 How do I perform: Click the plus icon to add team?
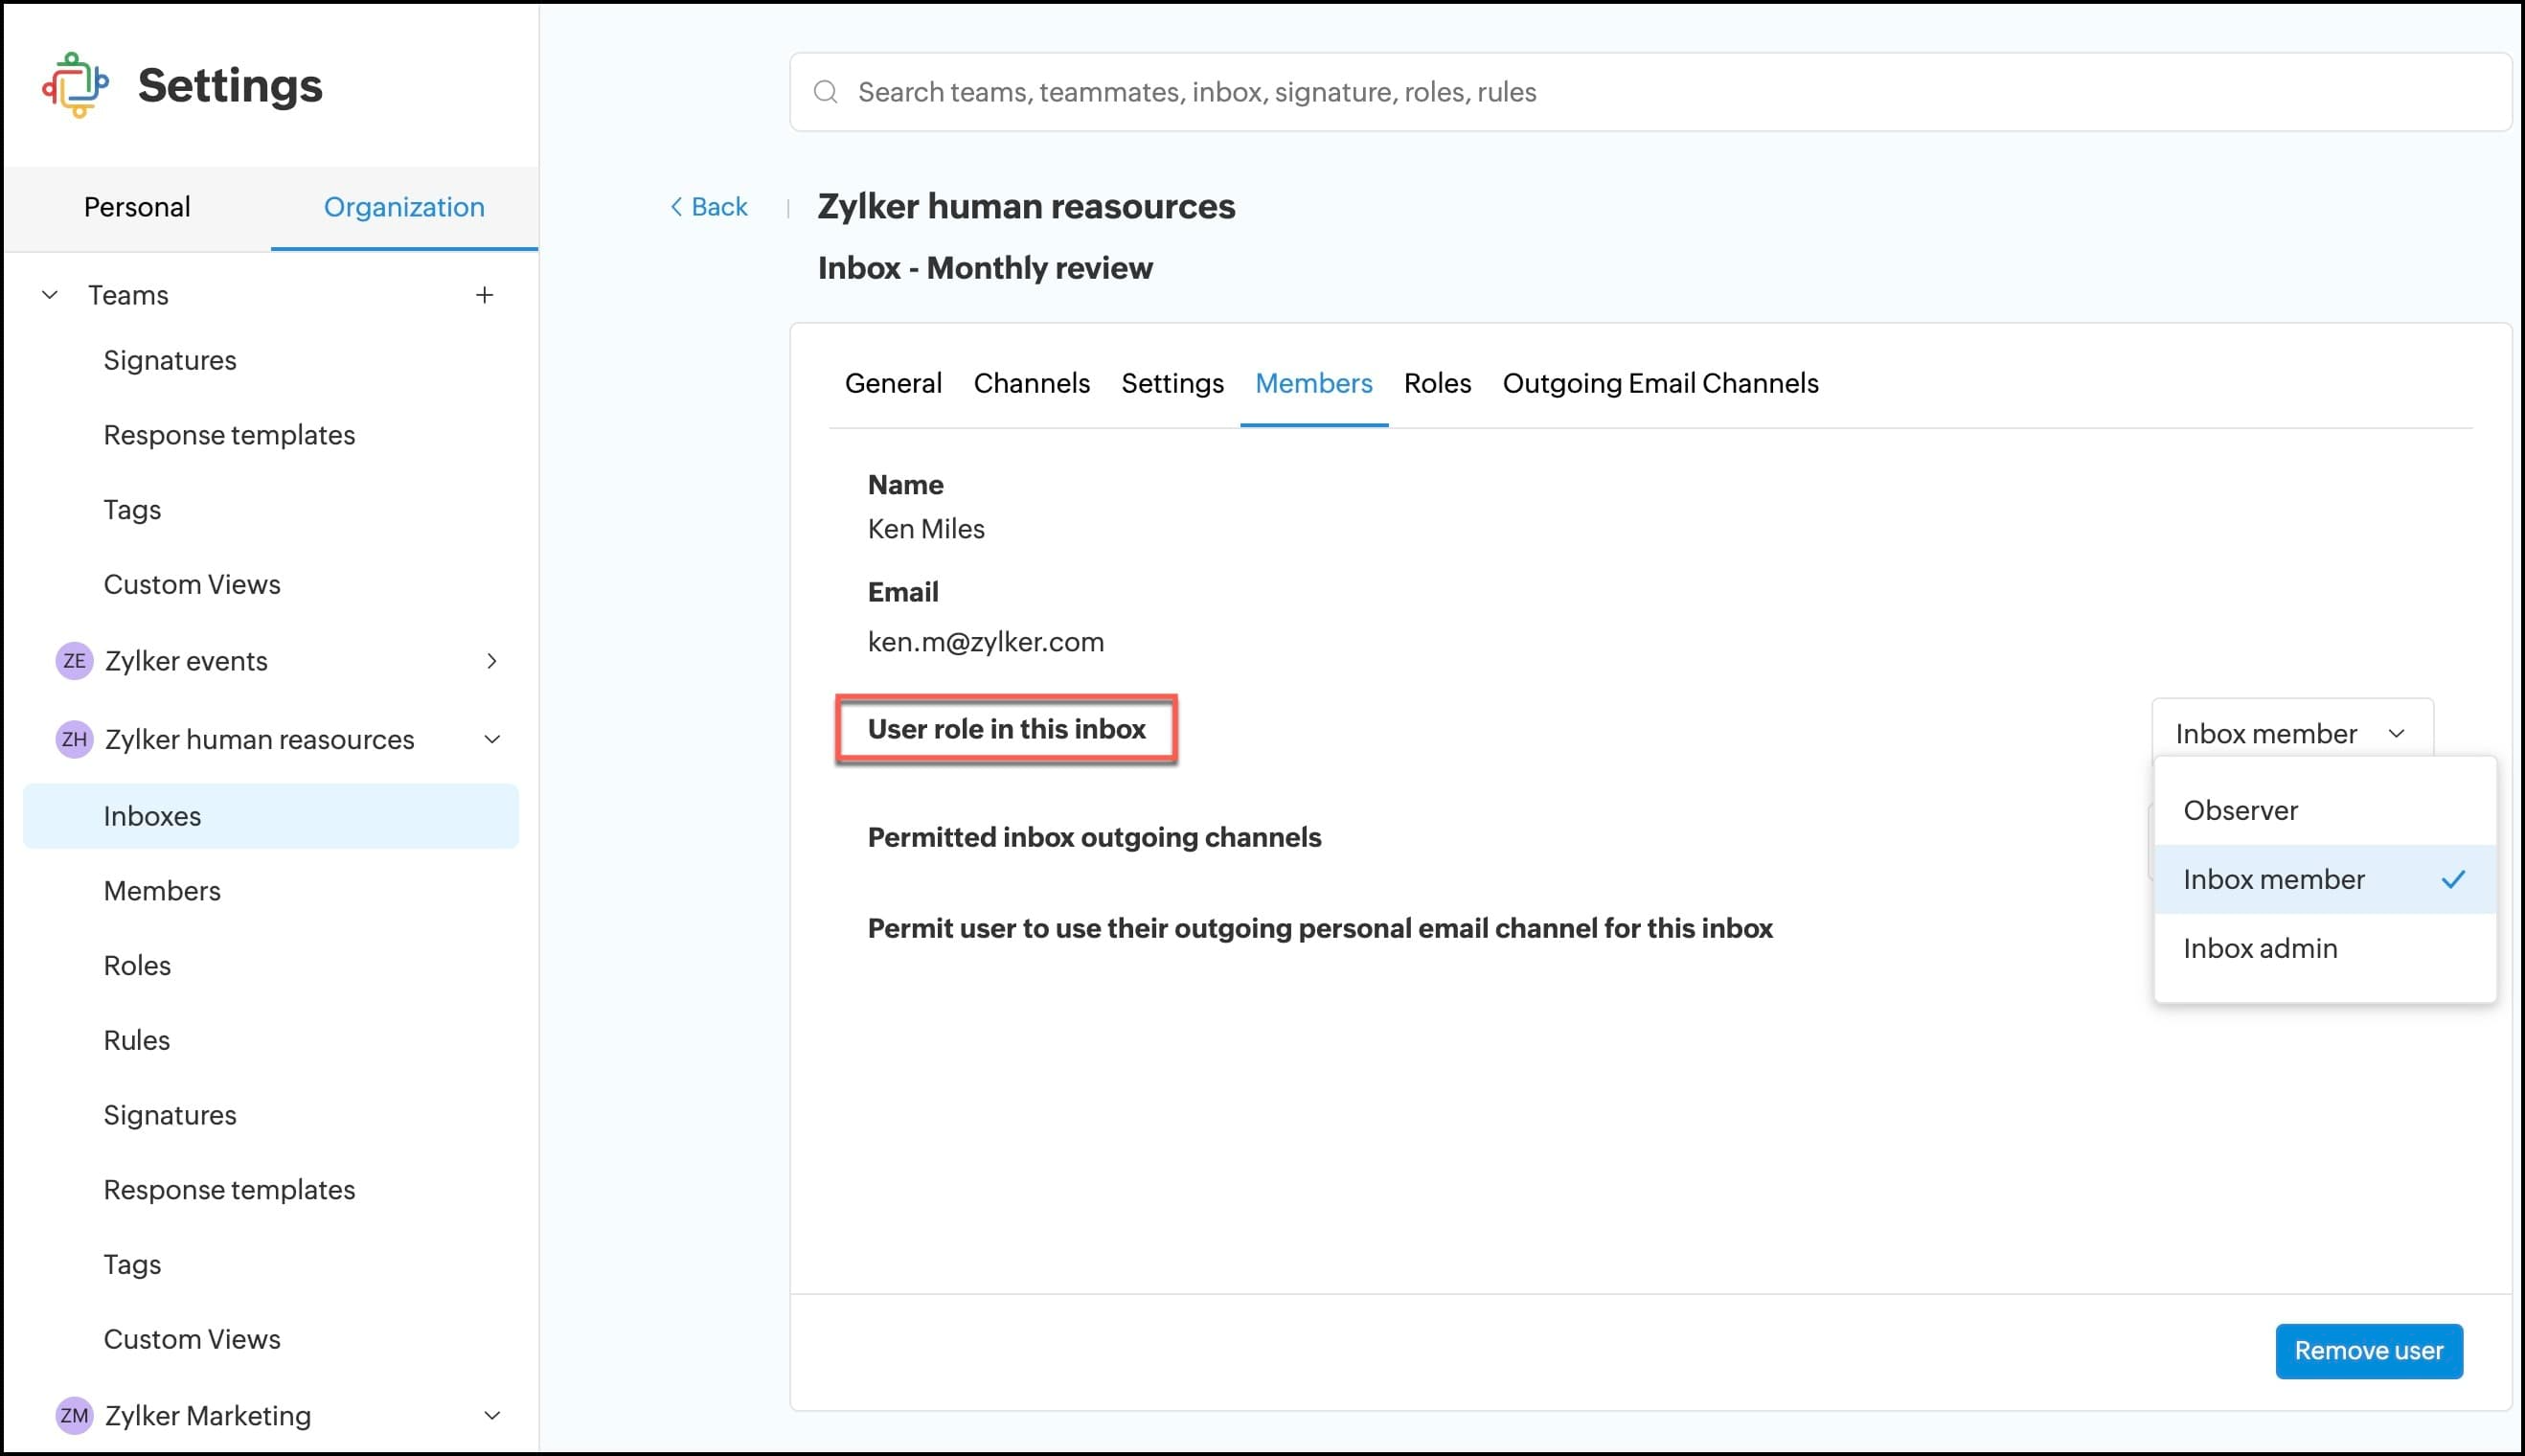pos(484,295)
